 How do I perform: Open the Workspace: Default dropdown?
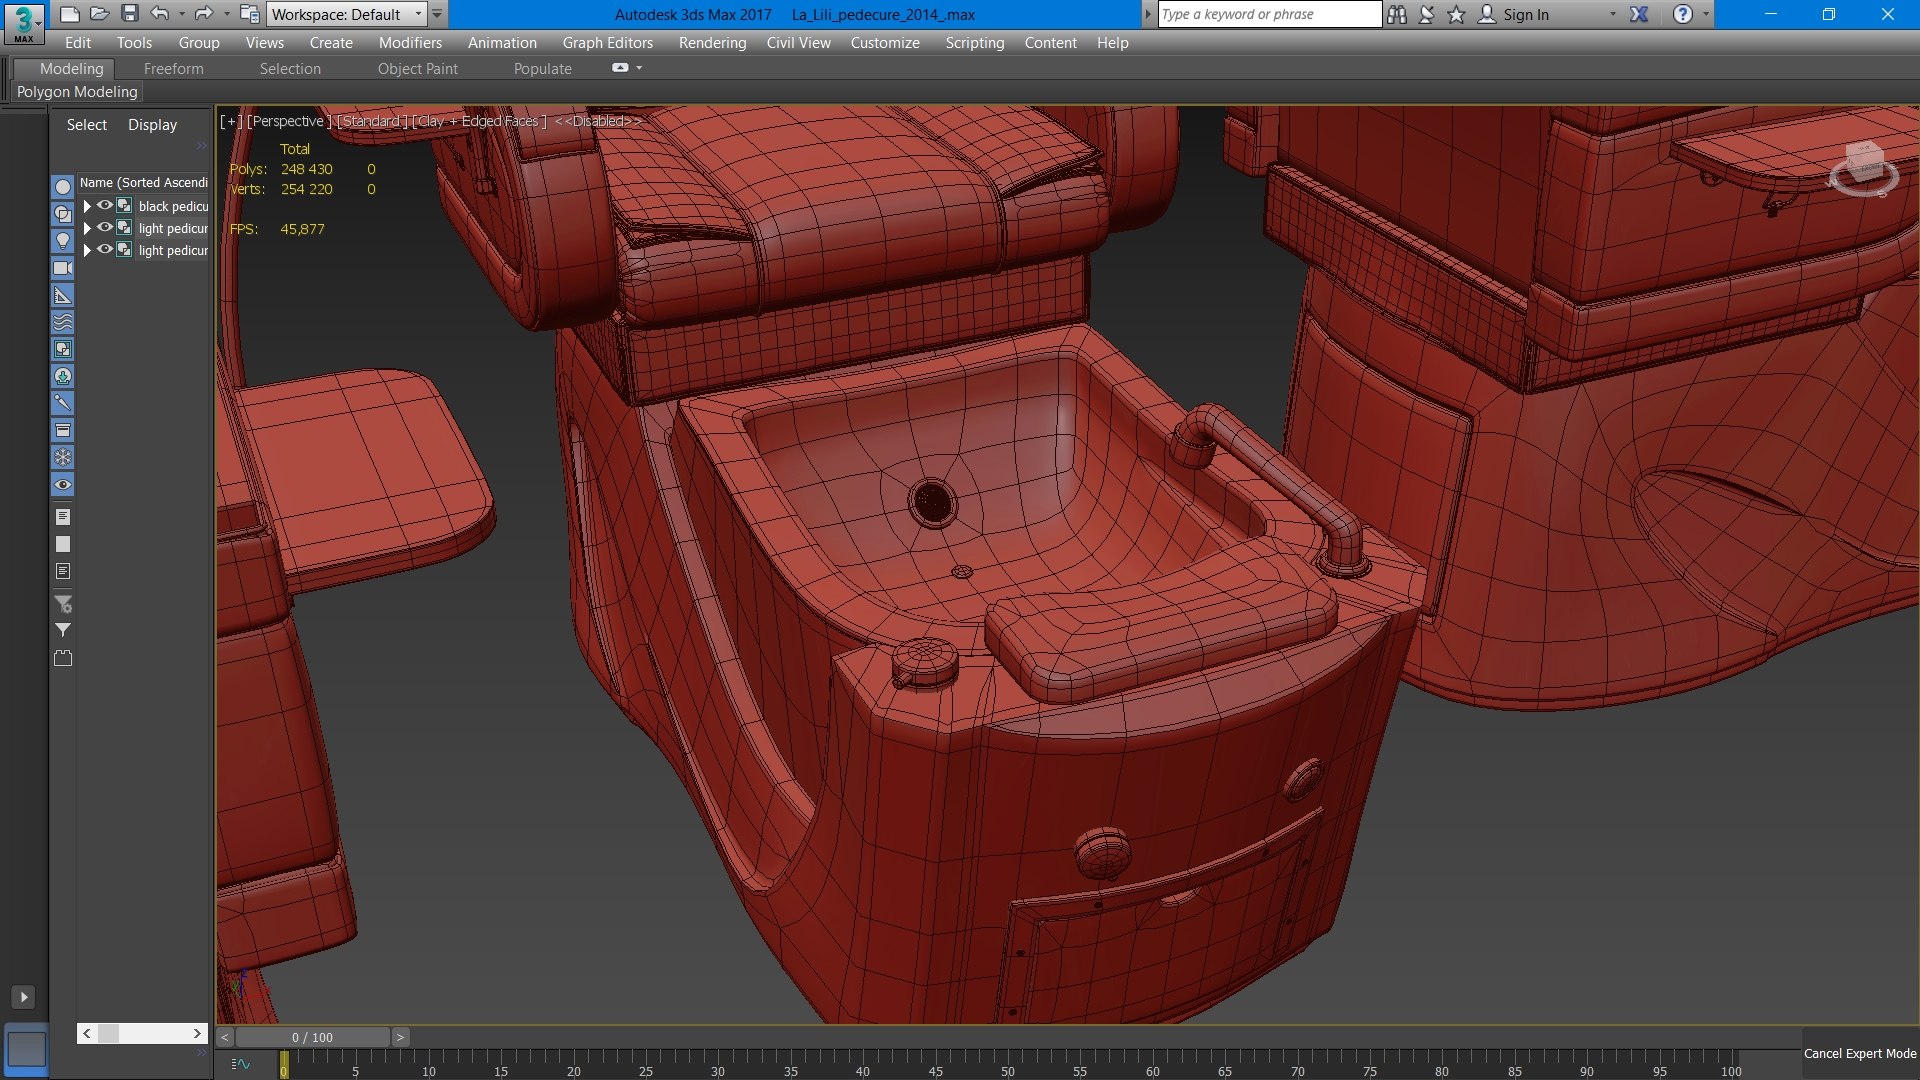347,14
